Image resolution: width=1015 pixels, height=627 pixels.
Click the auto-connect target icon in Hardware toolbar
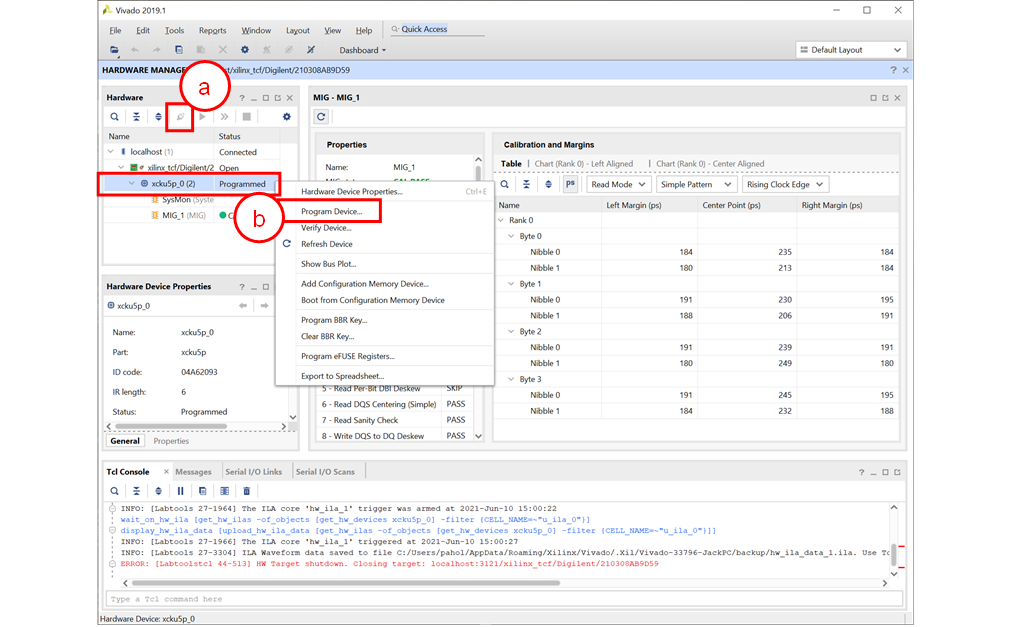(x=181, y=117)
